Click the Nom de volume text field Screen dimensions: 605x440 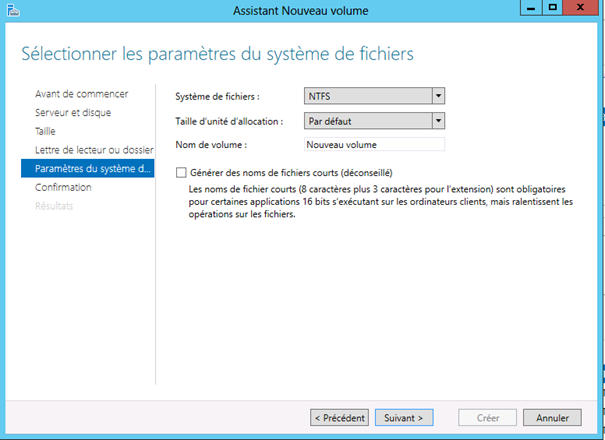[373, 145]
